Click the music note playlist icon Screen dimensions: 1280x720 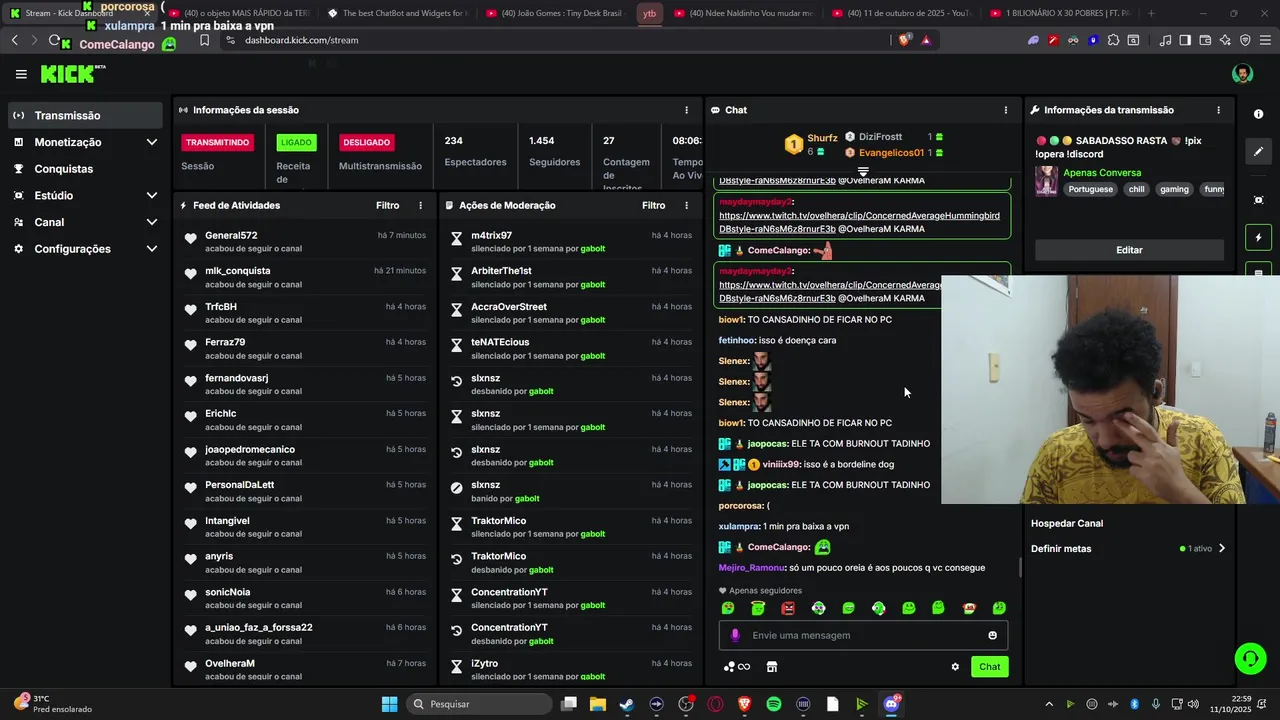[x=1165, y=40]
